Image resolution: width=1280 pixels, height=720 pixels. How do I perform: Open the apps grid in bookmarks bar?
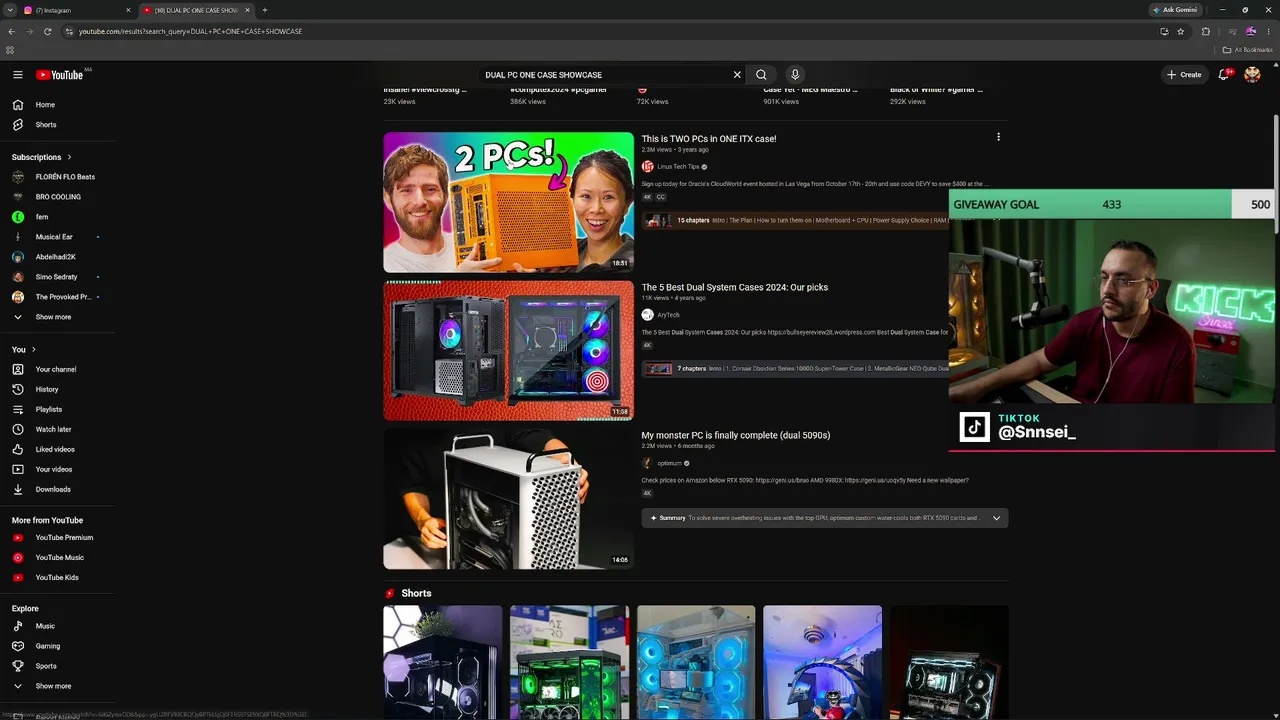tap(10, 50)
